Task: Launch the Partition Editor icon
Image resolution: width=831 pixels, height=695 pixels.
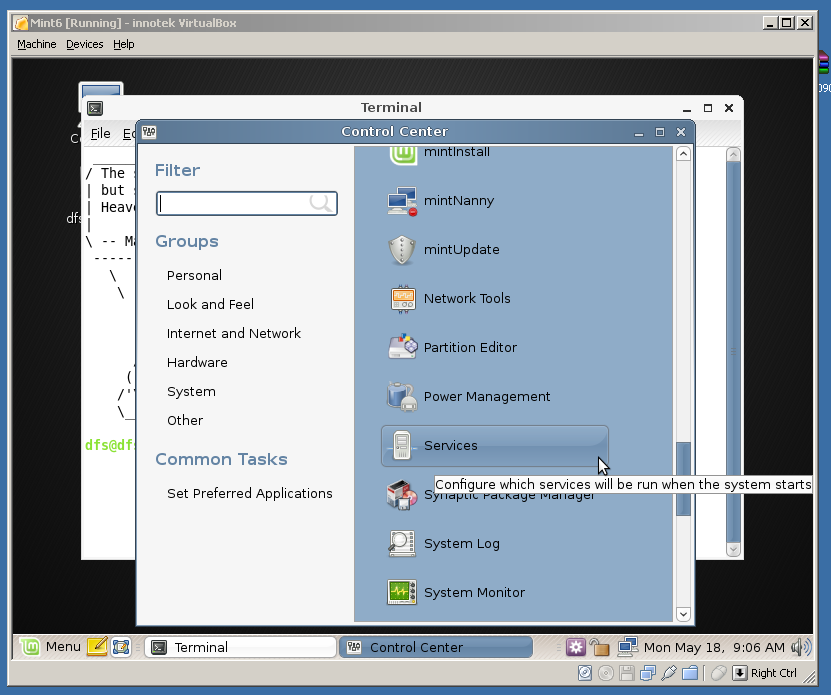Action: (402, 348)
